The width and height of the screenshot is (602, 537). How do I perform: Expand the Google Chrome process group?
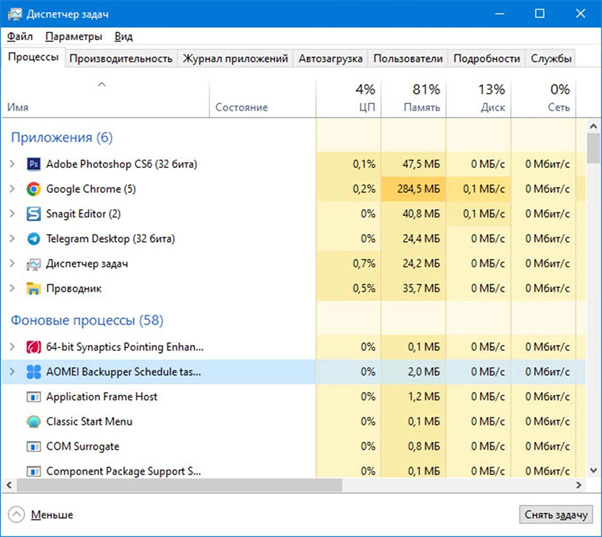coord(12,189)
